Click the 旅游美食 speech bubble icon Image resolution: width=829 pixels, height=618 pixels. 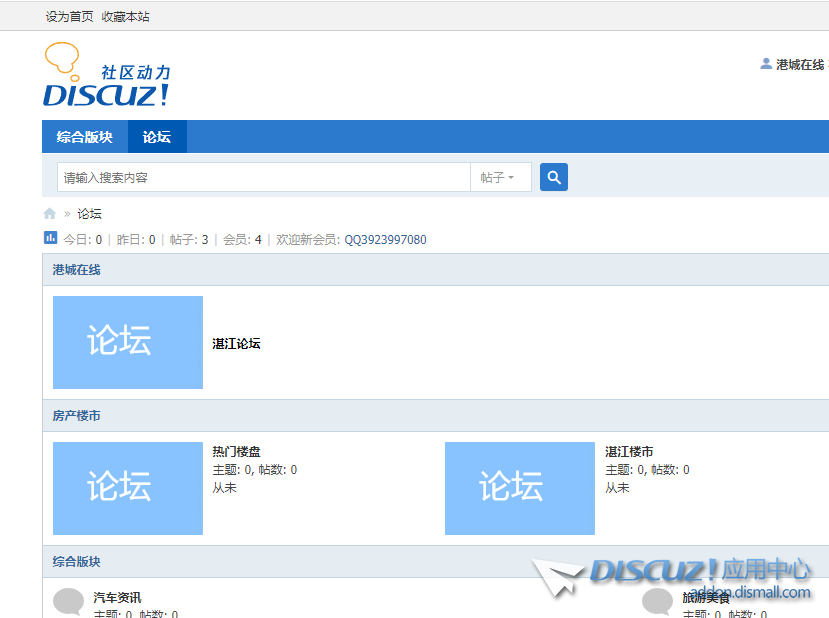[x=657, y=602]
